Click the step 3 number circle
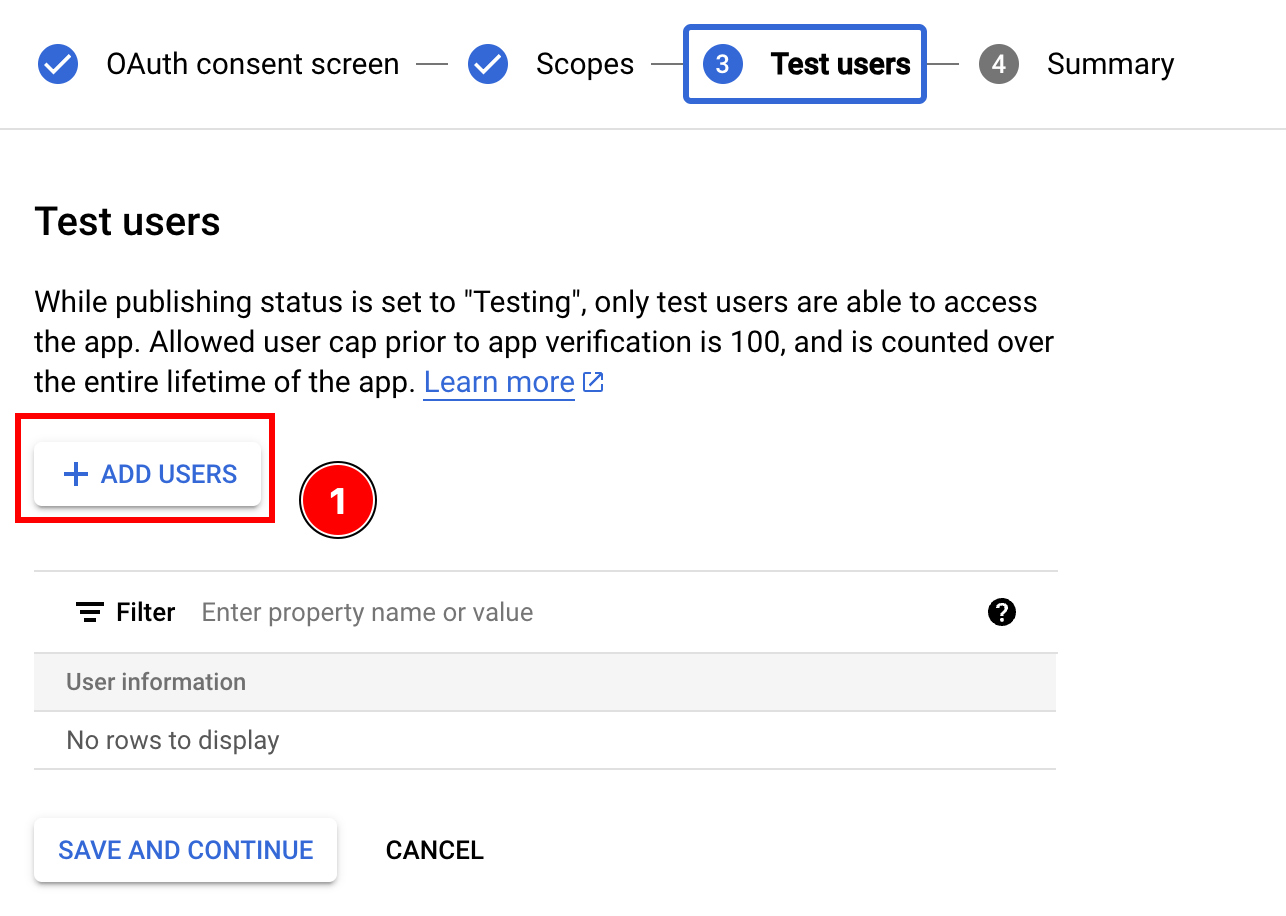Image resolution: width=1286 pixels, height=916 pixels. click(722, 65)
